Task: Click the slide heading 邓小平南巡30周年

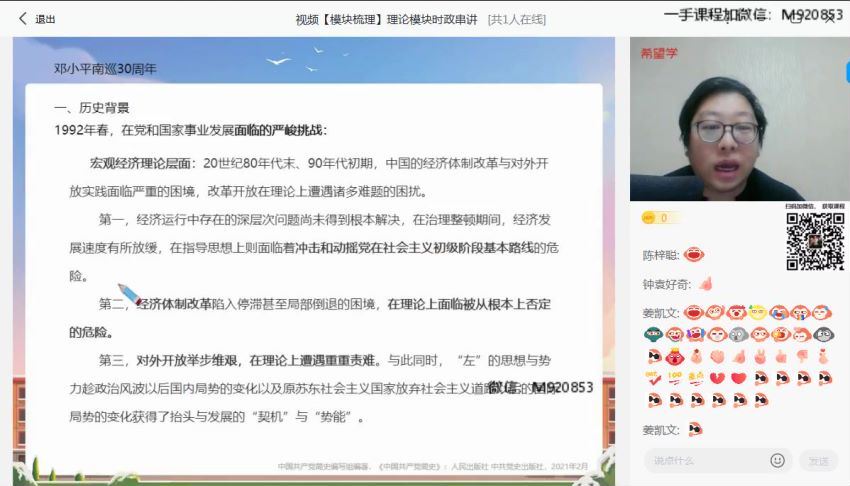Action: point(105,69)
